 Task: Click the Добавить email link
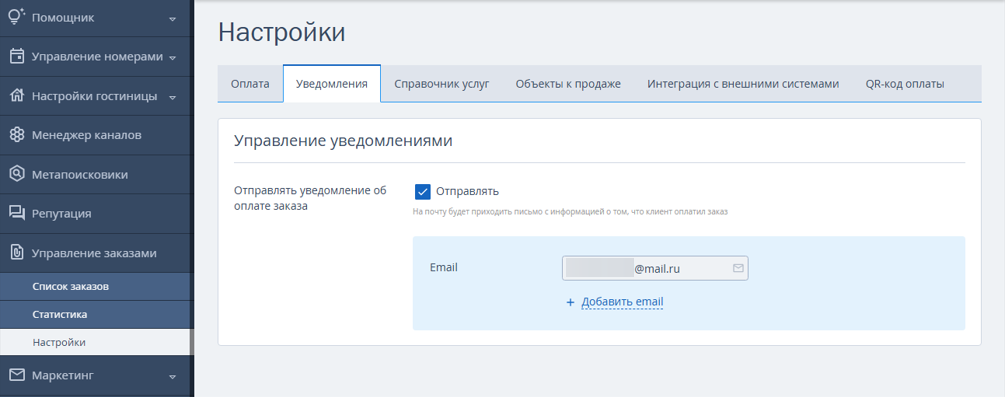point(622,302)
